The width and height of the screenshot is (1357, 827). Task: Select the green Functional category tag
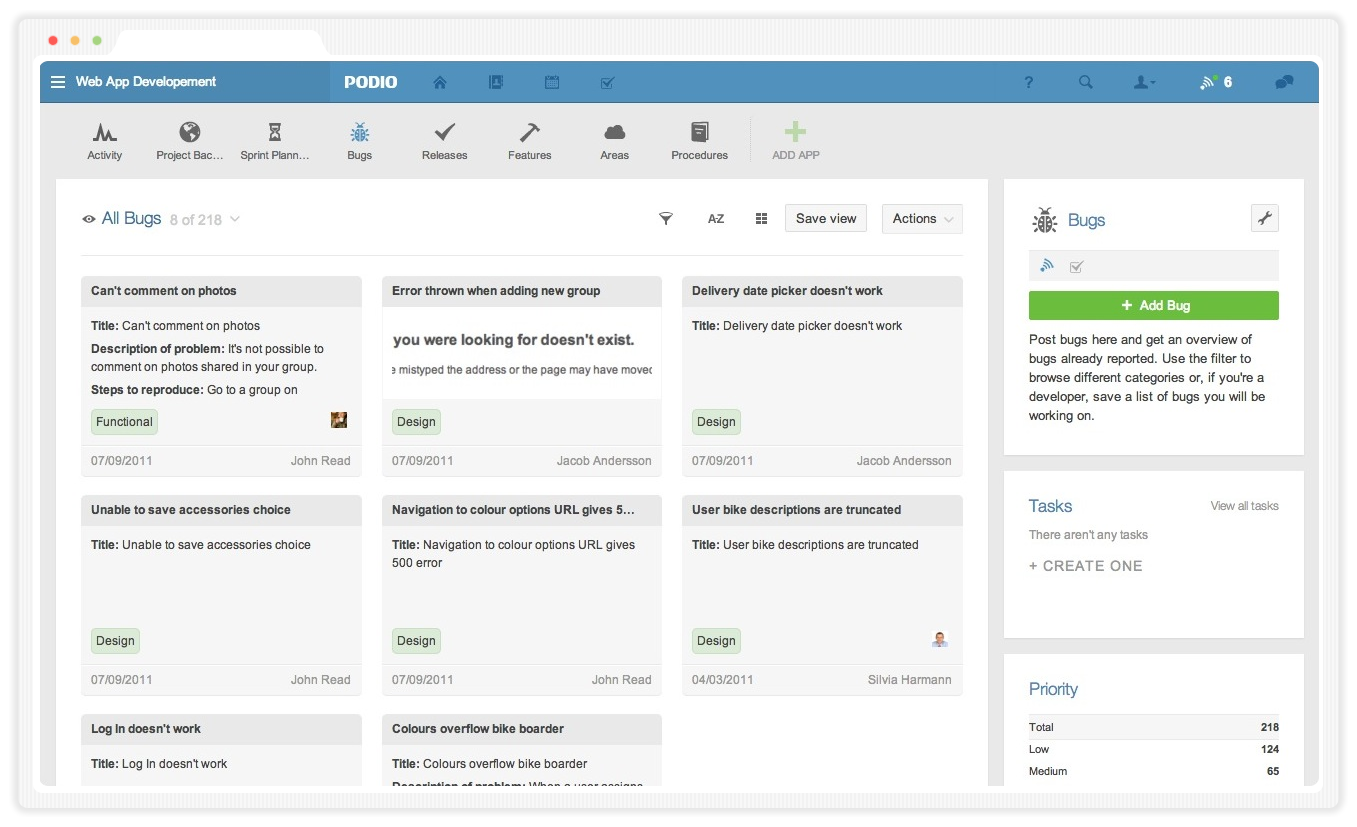pos(124,422)
